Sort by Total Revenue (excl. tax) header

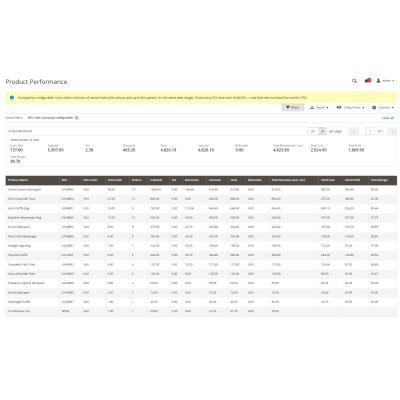[294, 180]
